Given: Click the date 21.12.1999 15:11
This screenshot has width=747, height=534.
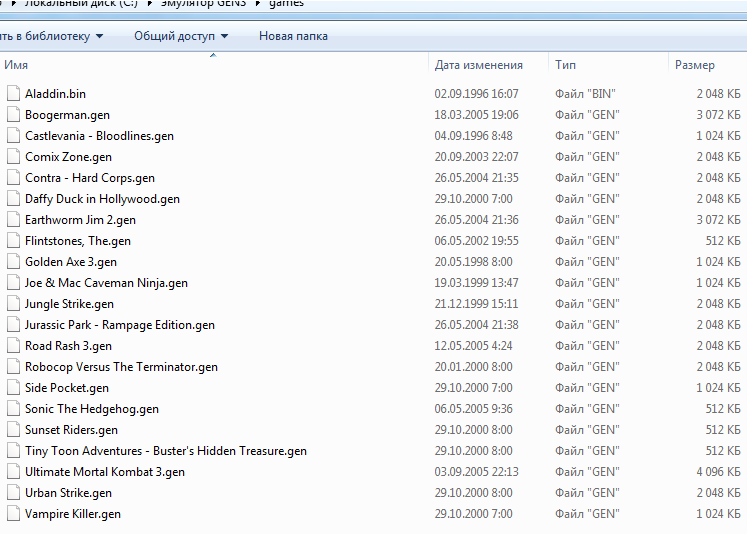Looking at the screenshot, I should (x=476, y=304).
